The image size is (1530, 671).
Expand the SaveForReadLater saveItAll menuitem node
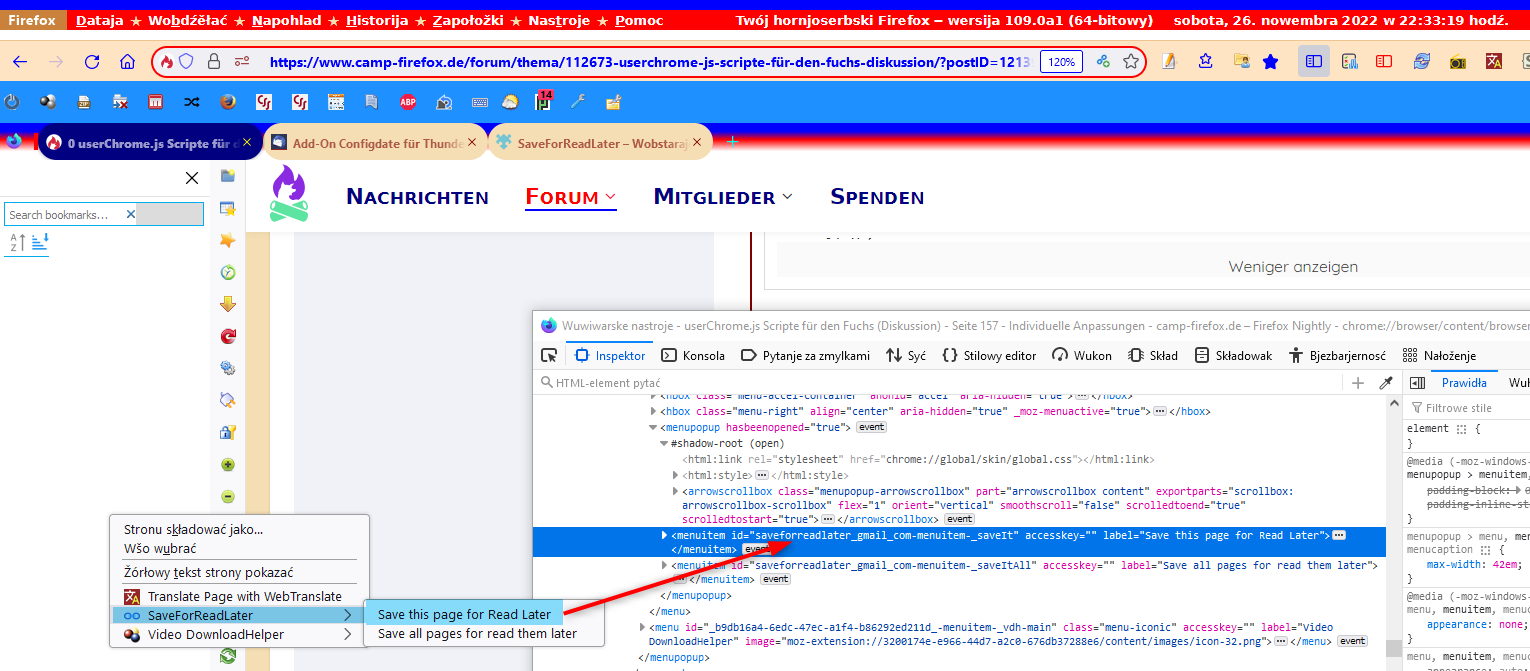point(664,566)
